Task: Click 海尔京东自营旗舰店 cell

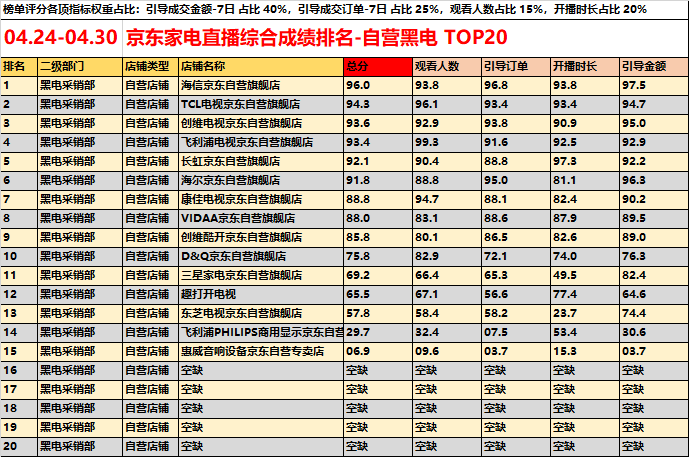Action: pos(261,180)
